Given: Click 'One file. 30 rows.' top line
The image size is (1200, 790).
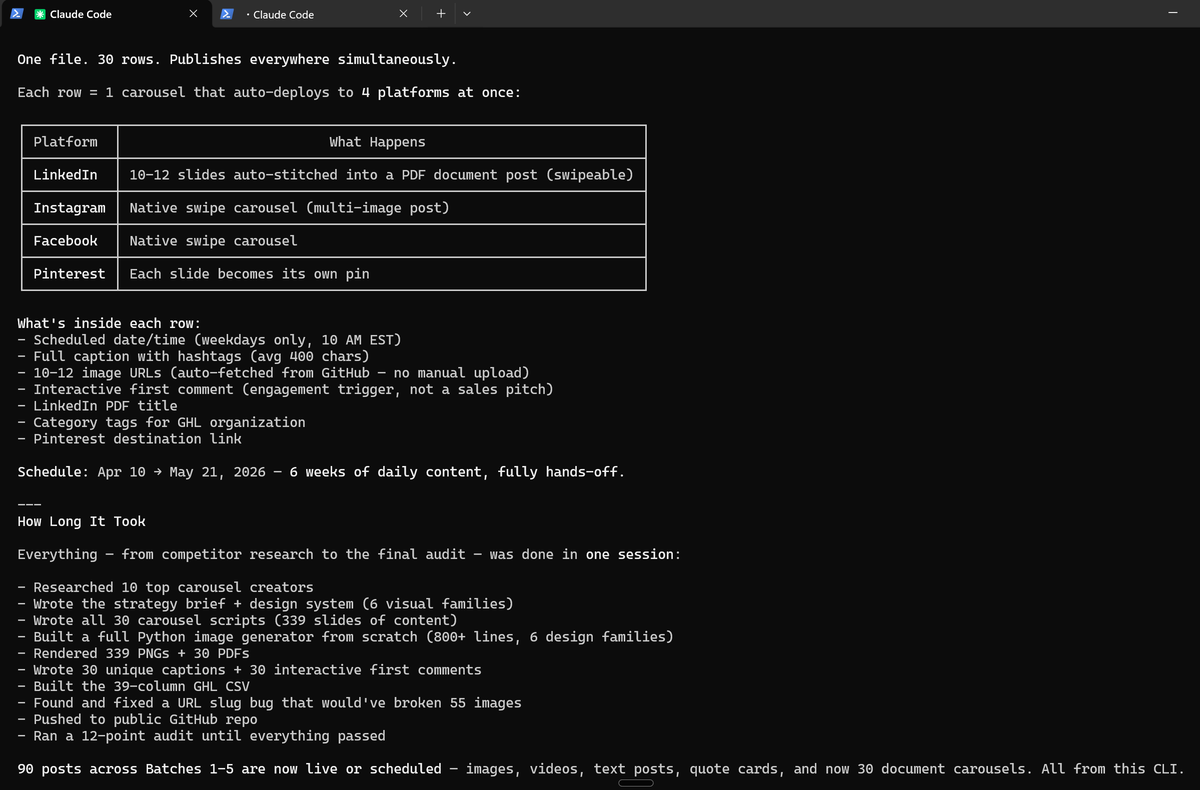Looking at the screenshot, I should click(x=237, y=60).
